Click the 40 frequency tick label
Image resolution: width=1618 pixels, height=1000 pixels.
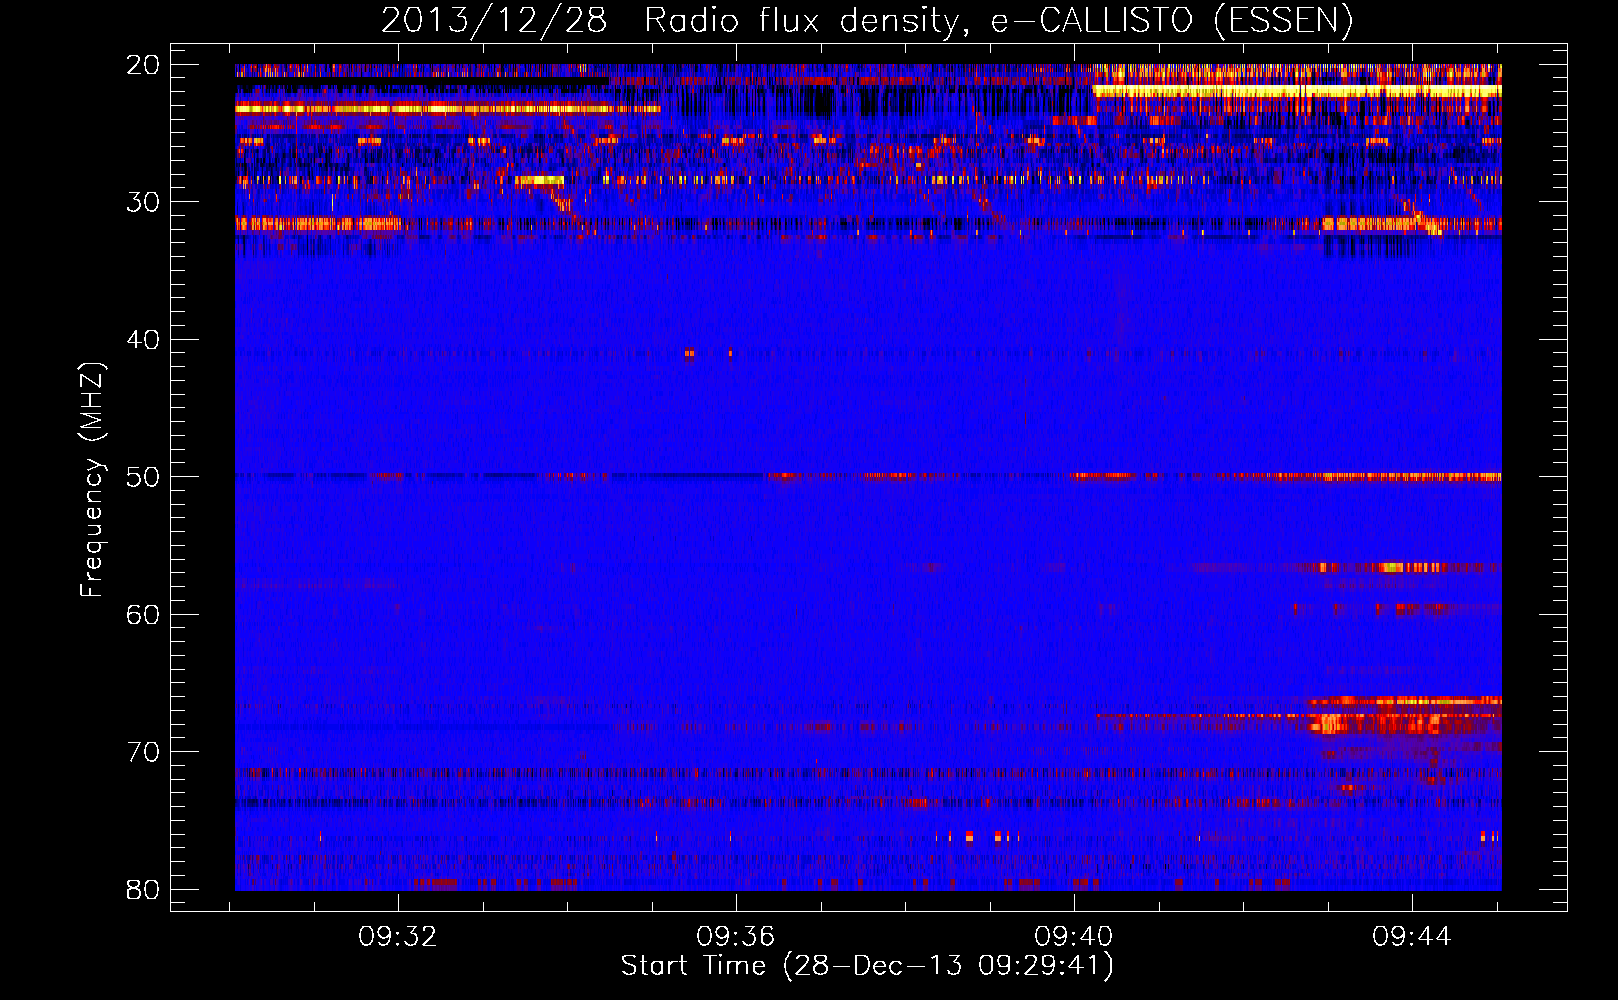[x=143, y=340]
